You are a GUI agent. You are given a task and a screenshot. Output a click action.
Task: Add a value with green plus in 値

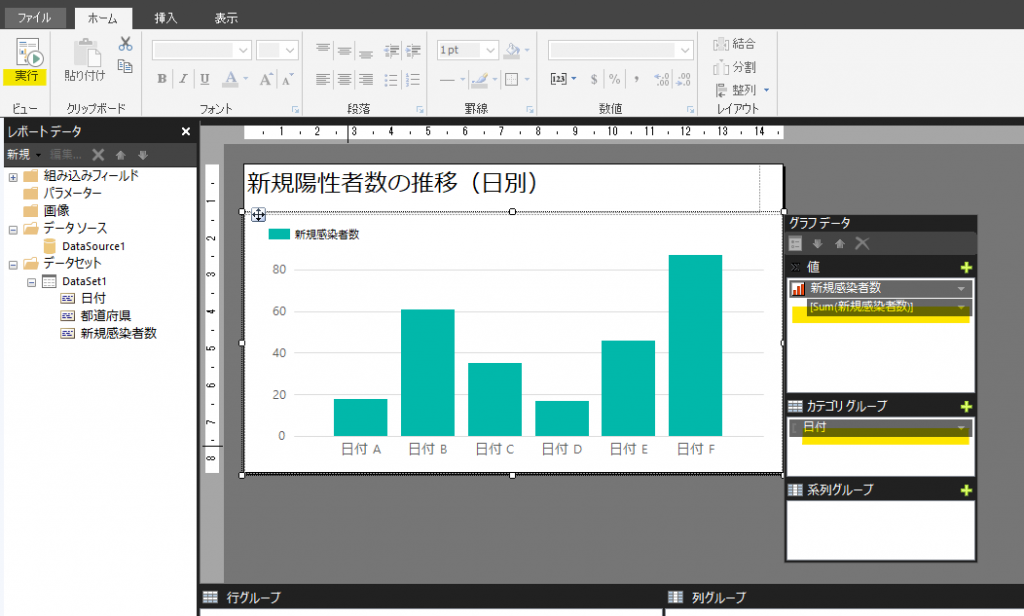click(x=965, y=267)
